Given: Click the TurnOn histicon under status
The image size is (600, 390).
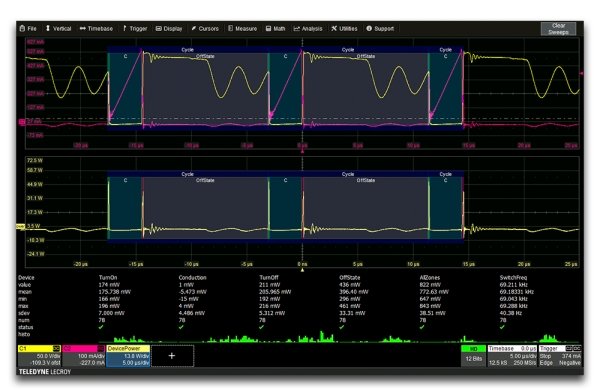Looking at the screenshot, I should coord(138,338).
